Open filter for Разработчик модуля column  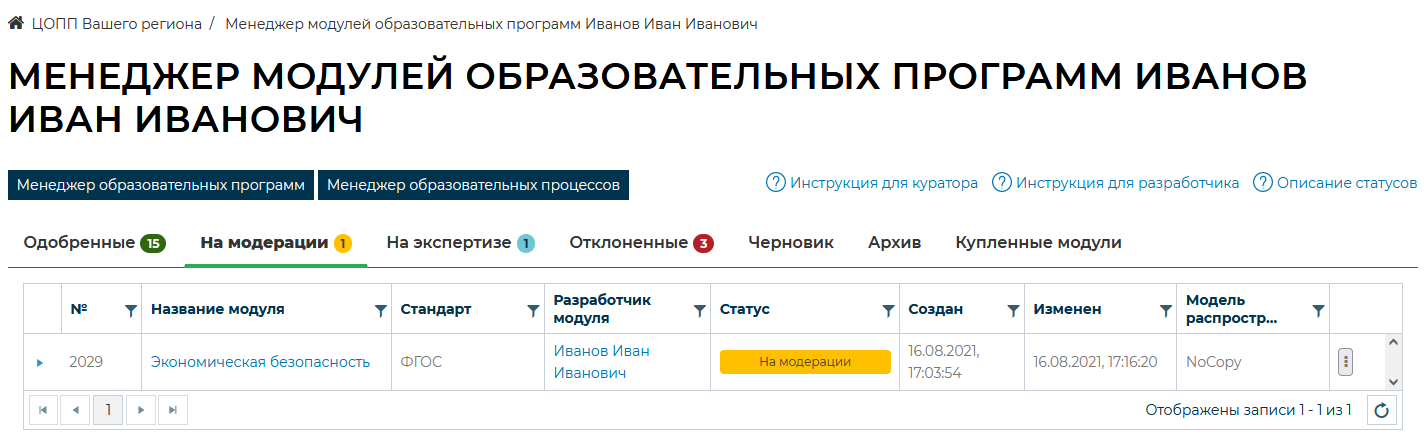point(699,311)
